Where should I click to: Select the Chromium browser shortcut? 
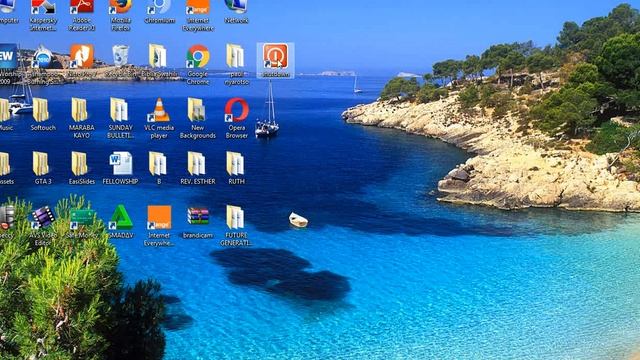[159, 12]
